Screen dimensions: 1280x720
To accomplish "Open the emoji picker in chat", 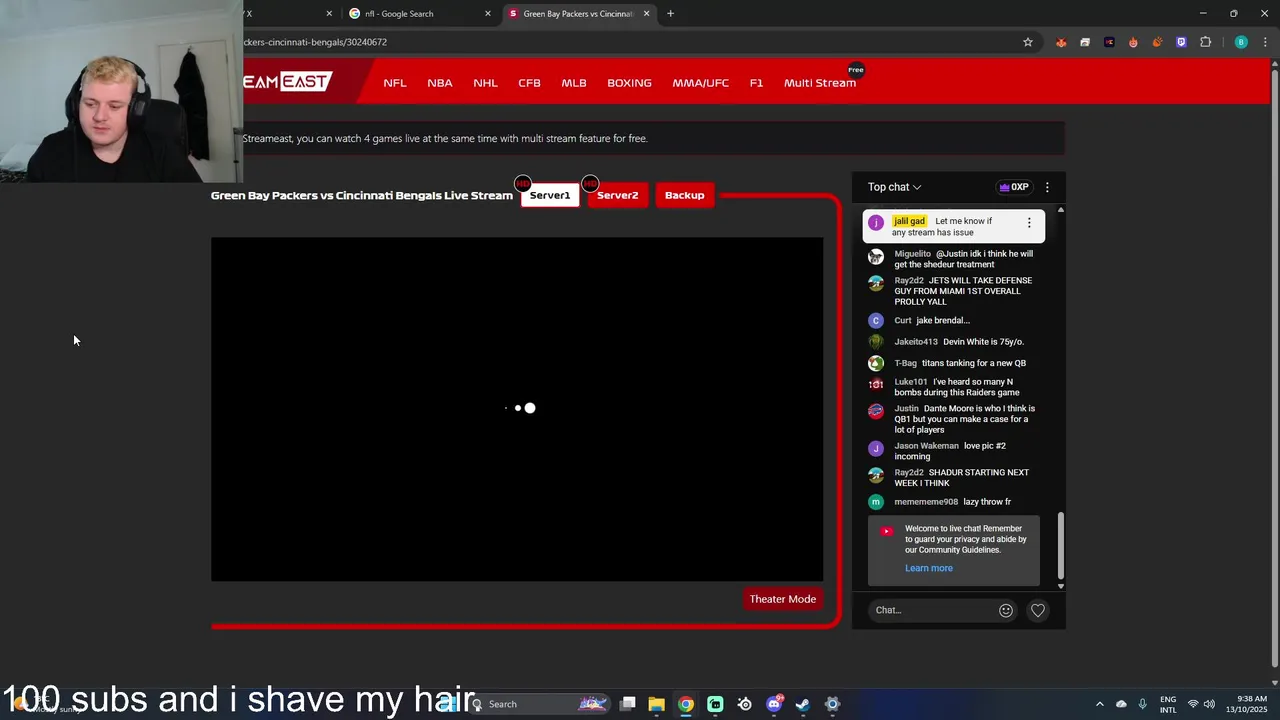I will [1006, 610].
